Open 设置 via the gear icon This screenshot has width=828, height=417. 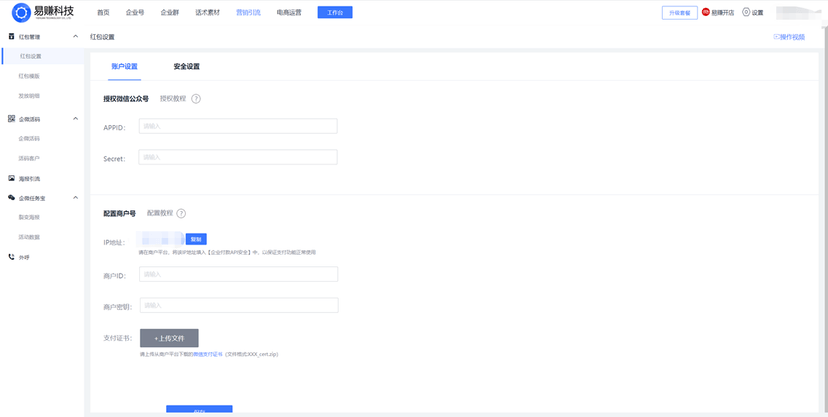pos(746,13)
